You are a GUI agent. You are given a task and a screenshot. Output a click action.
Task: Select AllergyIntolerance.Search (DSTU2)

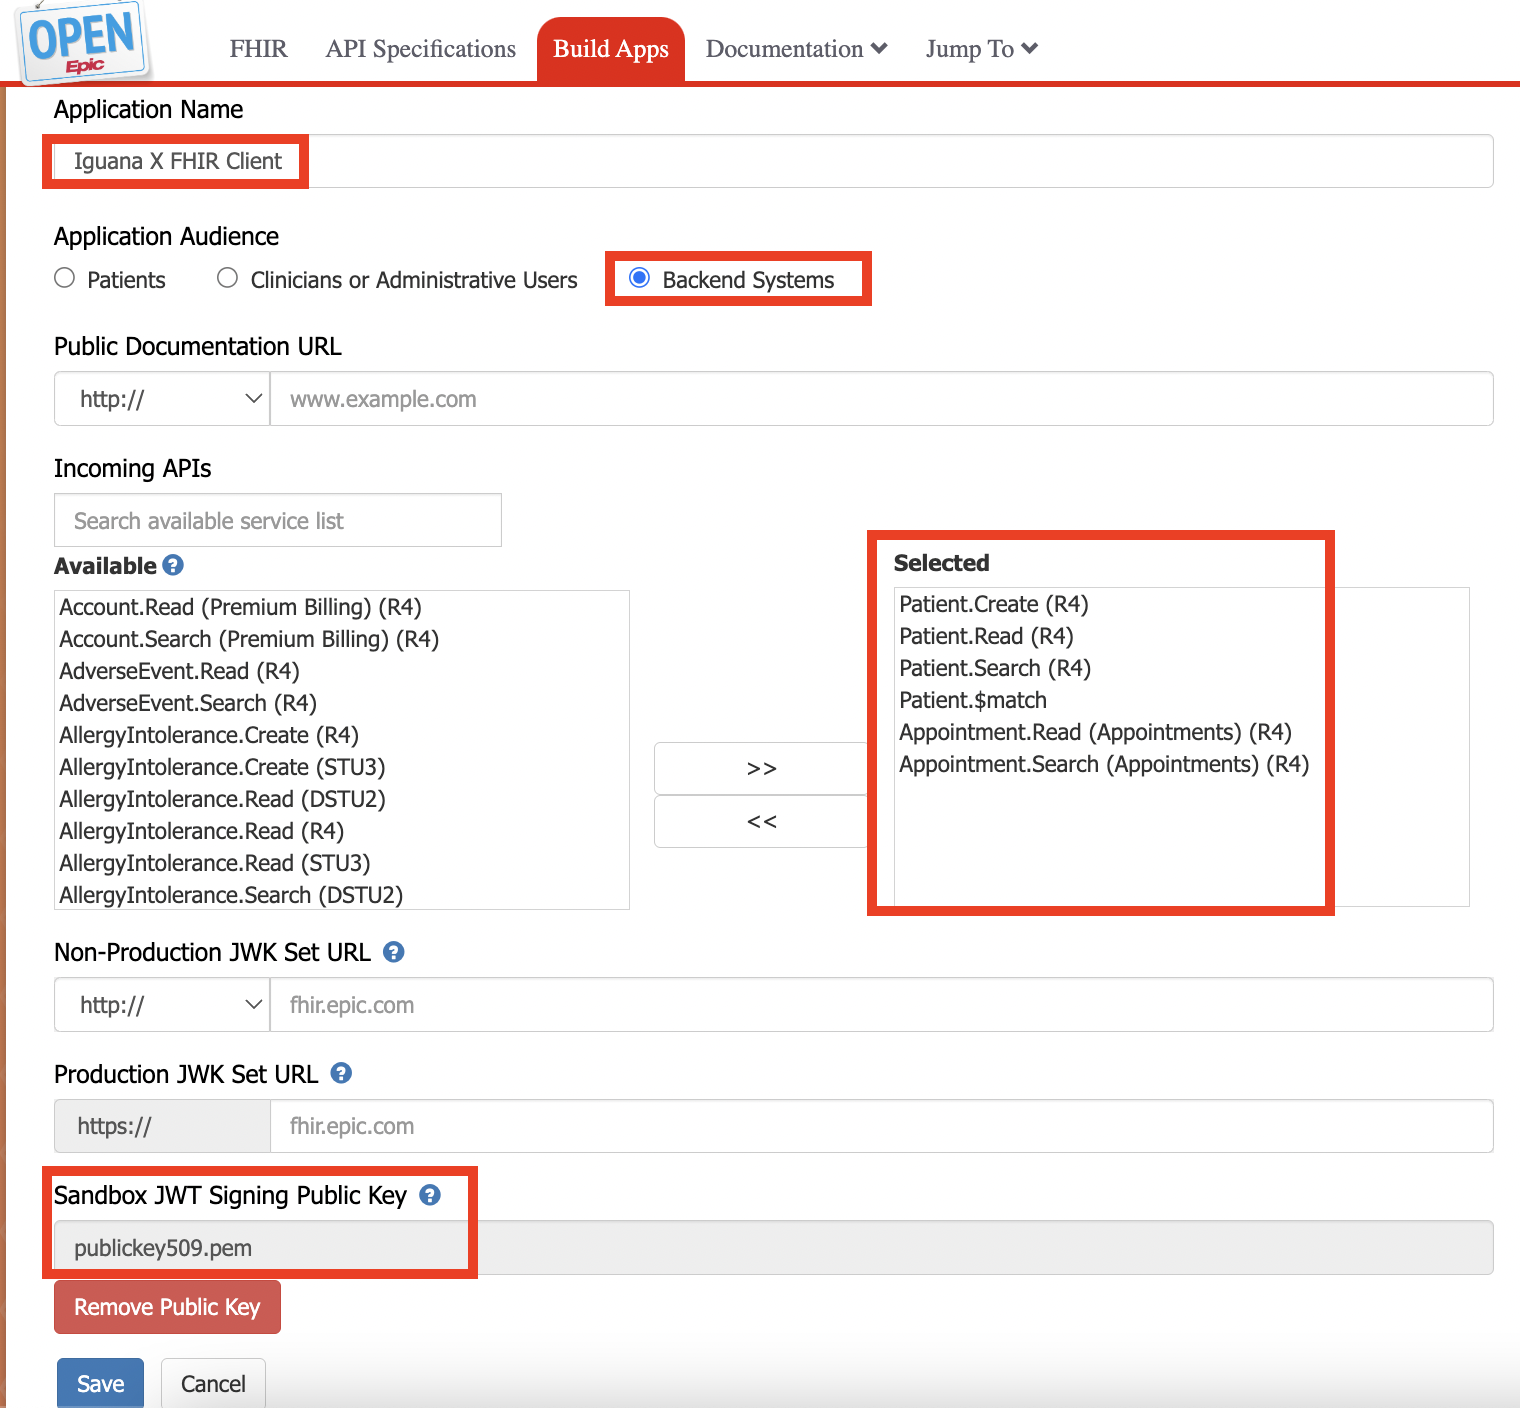[341, 895]
